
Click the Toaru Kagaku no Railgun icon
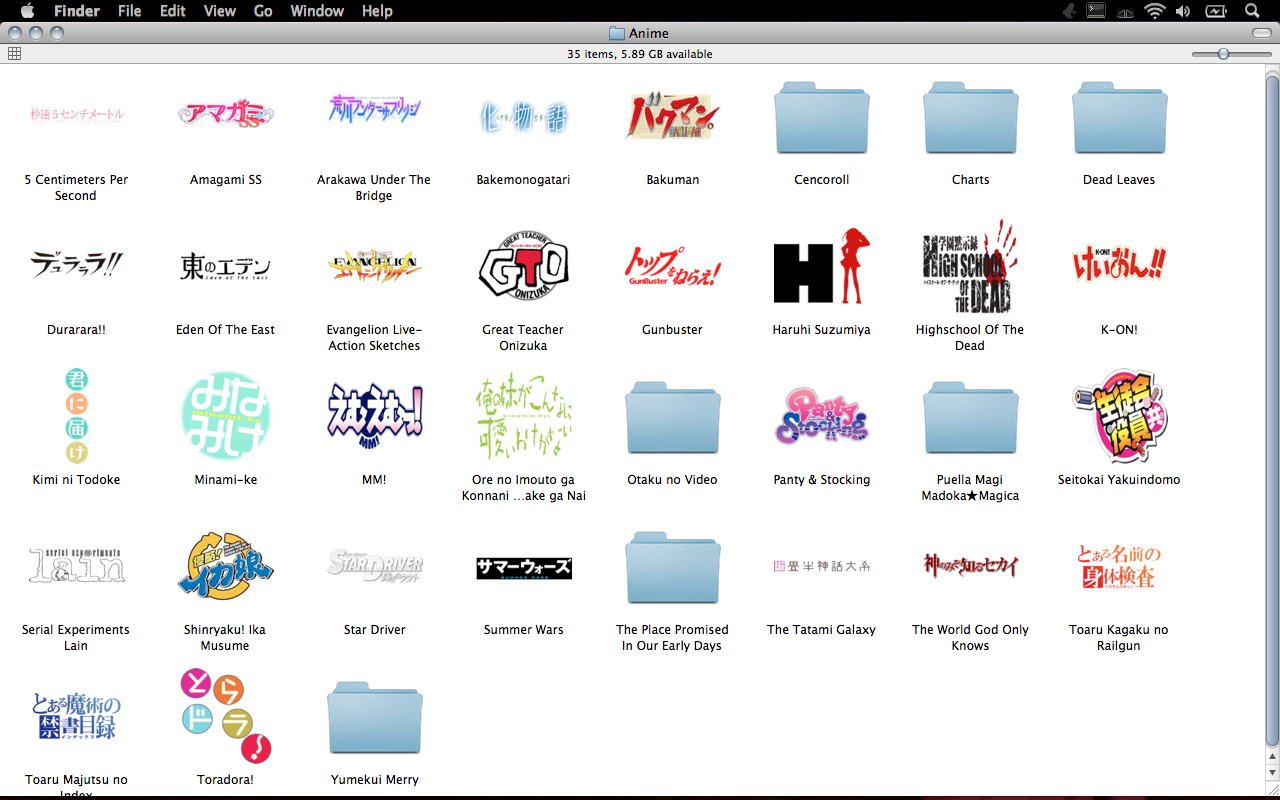coord(1119,566)
